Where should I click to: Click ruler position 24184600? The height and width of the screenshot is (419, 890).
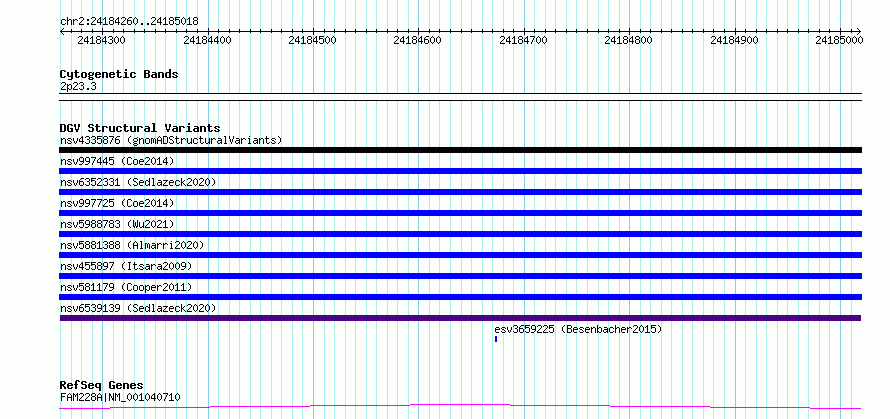417,40
